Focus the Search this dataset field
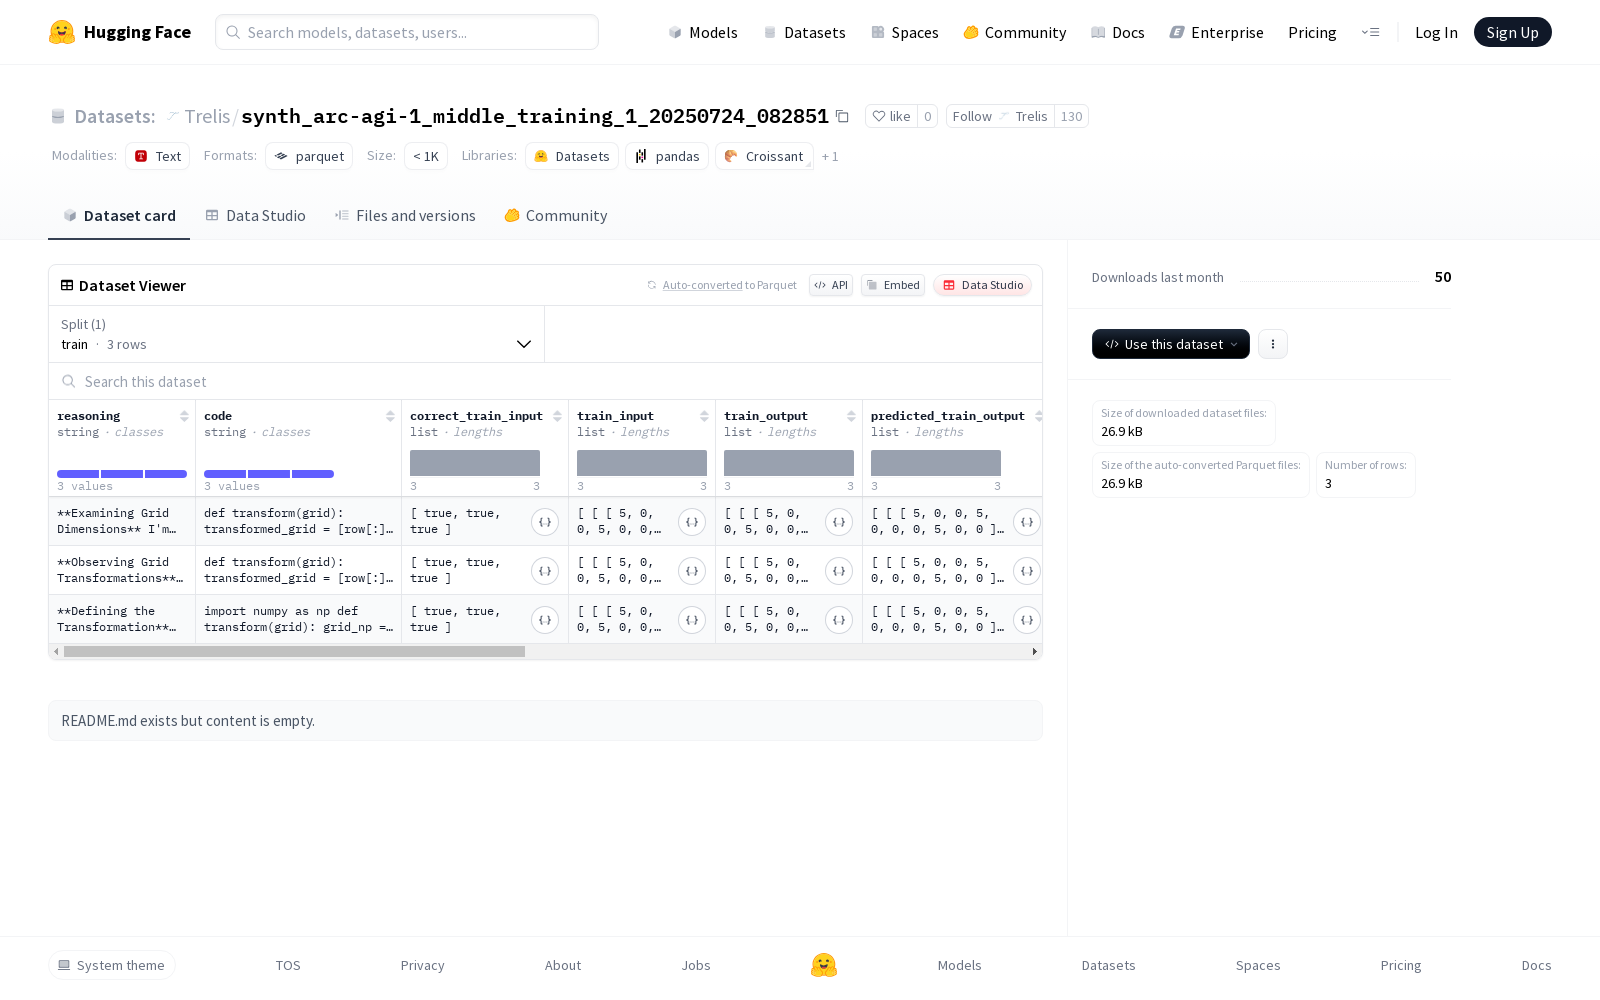The height and width of the screenshot is (1000, 1600). (x=545, y=382)
